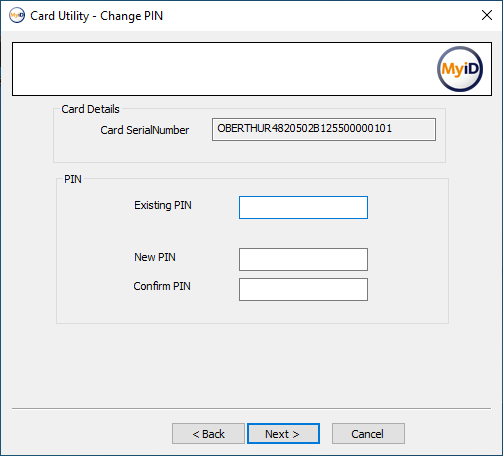Viewport: 503px width, 456px height.
Task: Cancel the Change PIN wizard
Action: (x=368, y=434)
